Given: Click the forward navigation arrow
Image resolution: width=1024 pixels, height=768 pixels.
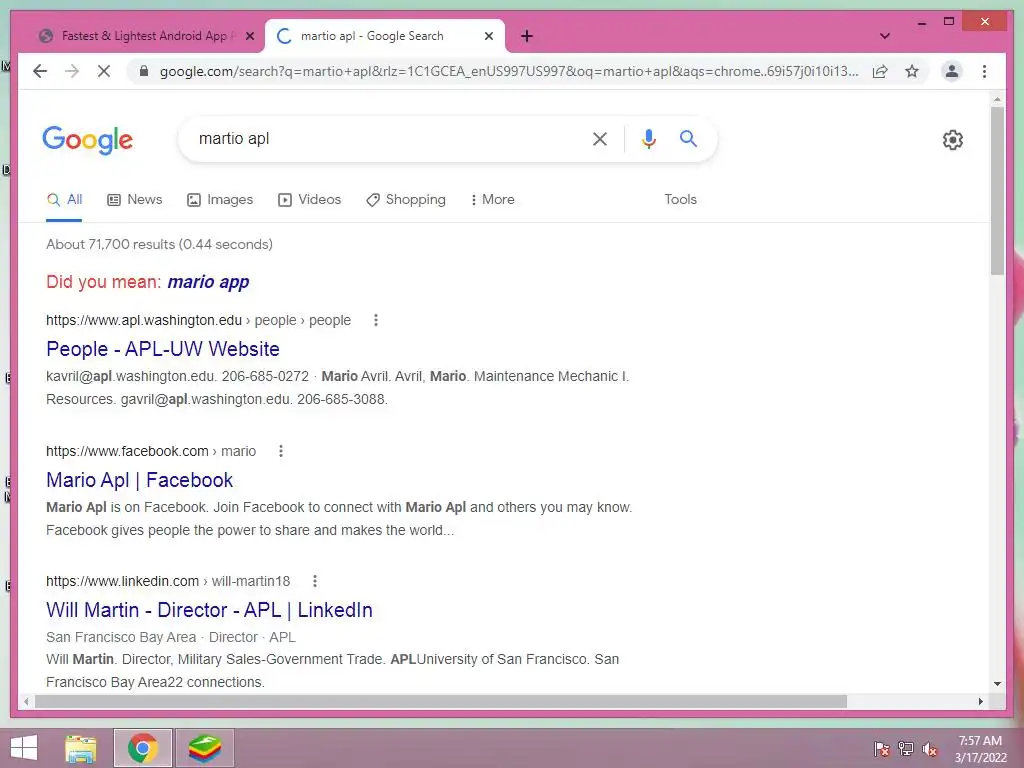Looking at the screenshot, I should pyautogui.click(x=72, y=71).
